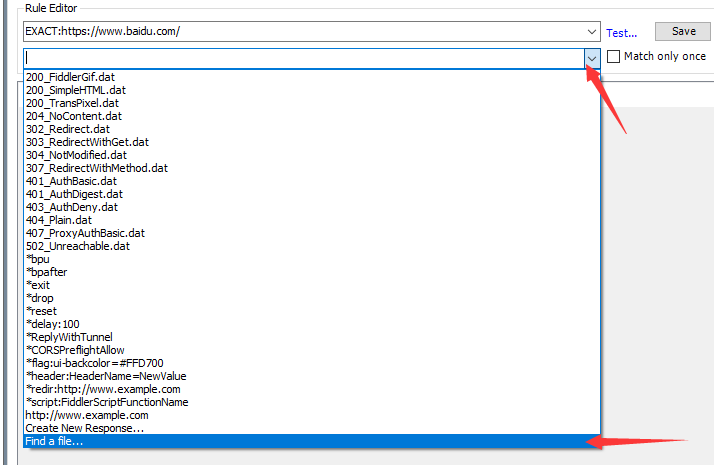Pick *script:FiddlerScriptFunctionName option
Viewport: 714px width, 465px height.
pos(107,402)
